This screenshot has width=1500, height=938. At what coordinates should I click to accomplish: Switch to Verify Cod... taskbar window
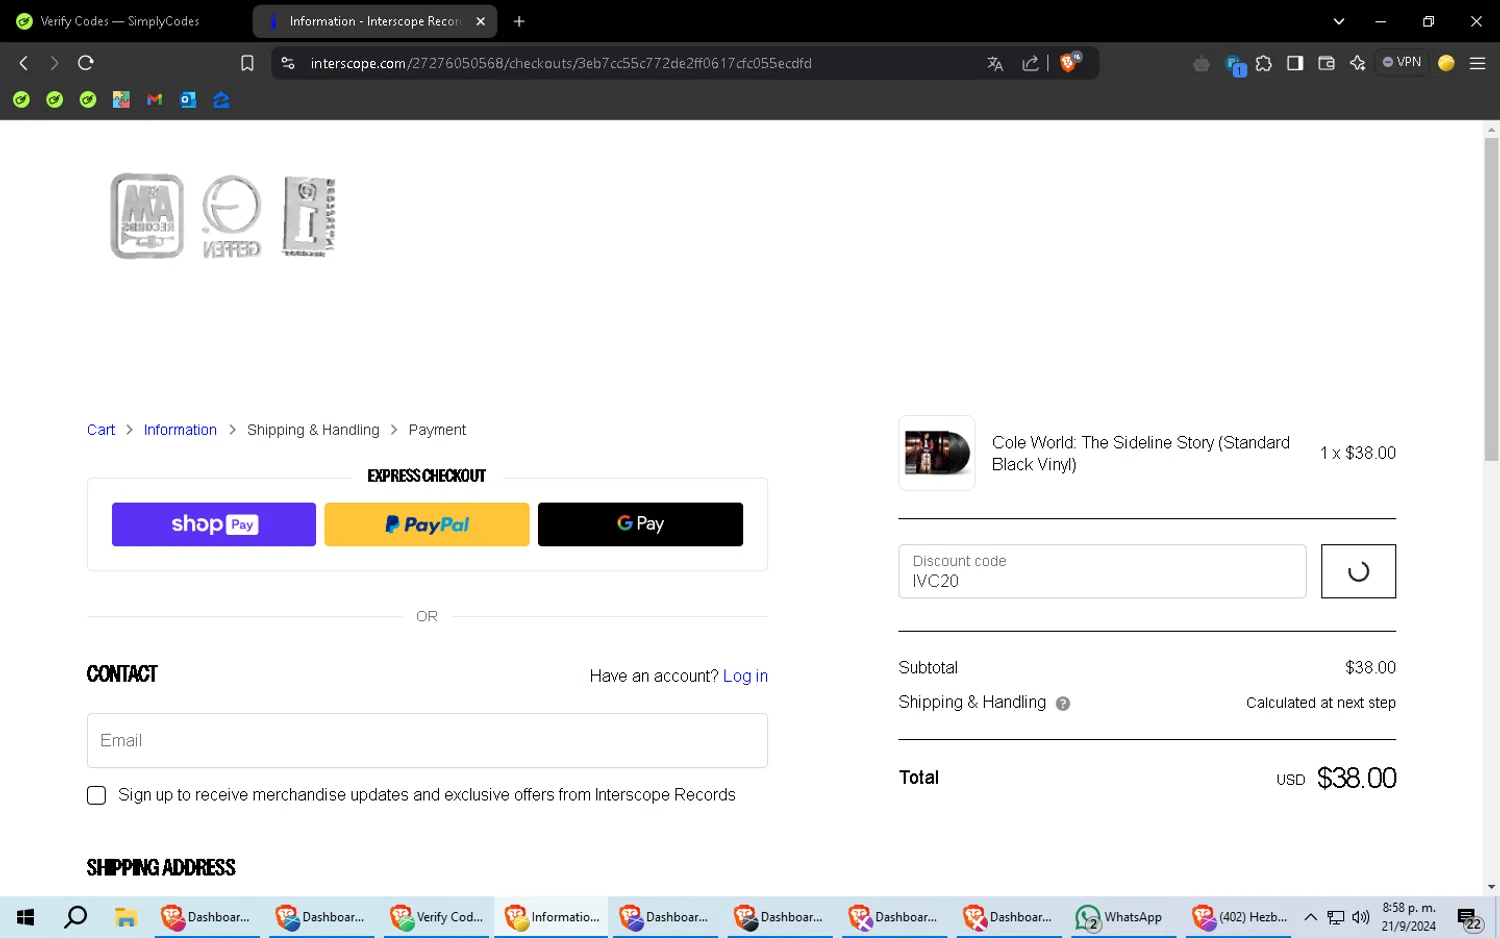pos(438,917)
